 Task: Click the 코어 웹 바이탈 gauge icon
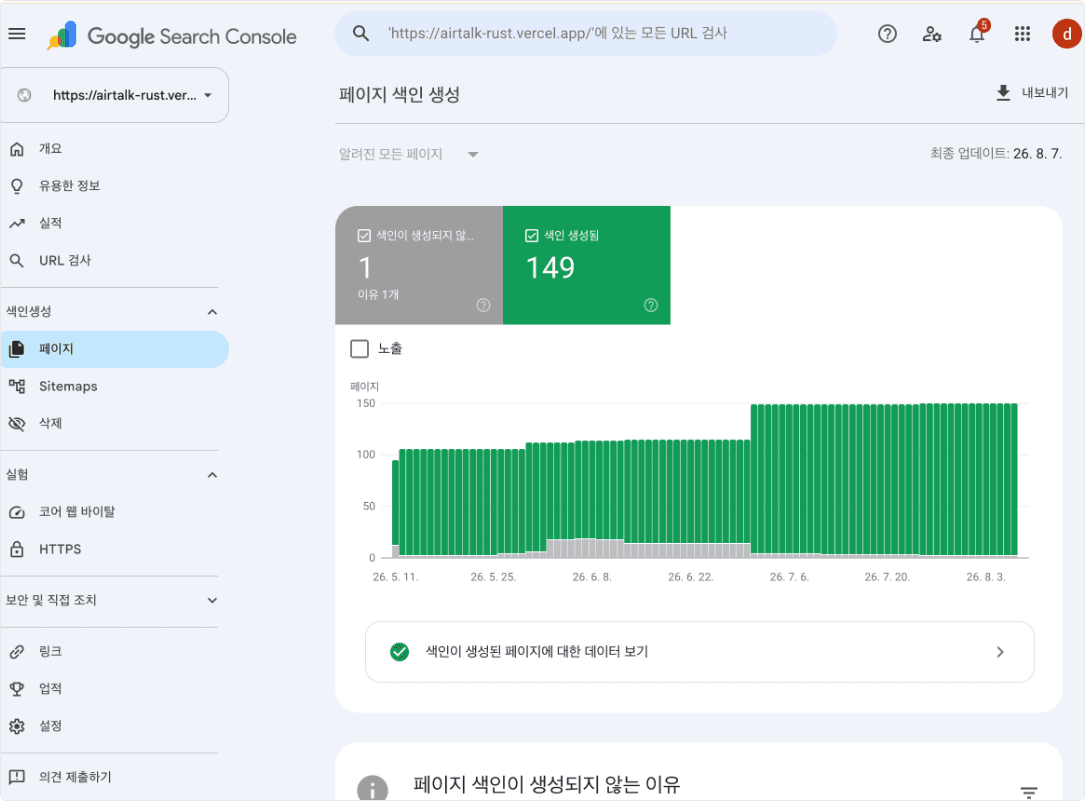tap(17, 512)
